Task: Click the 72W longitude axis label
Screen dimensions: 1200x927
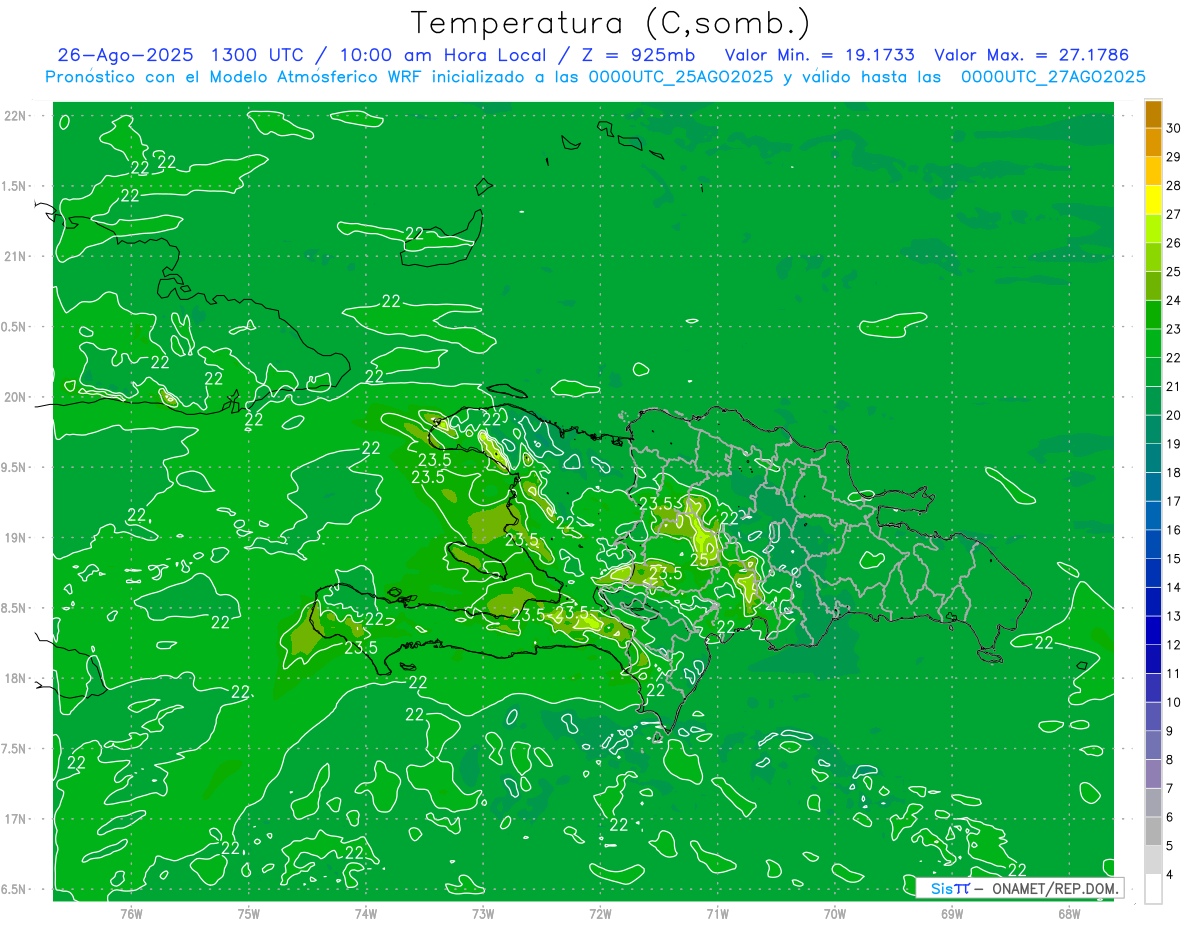Action: coord(600,913)
